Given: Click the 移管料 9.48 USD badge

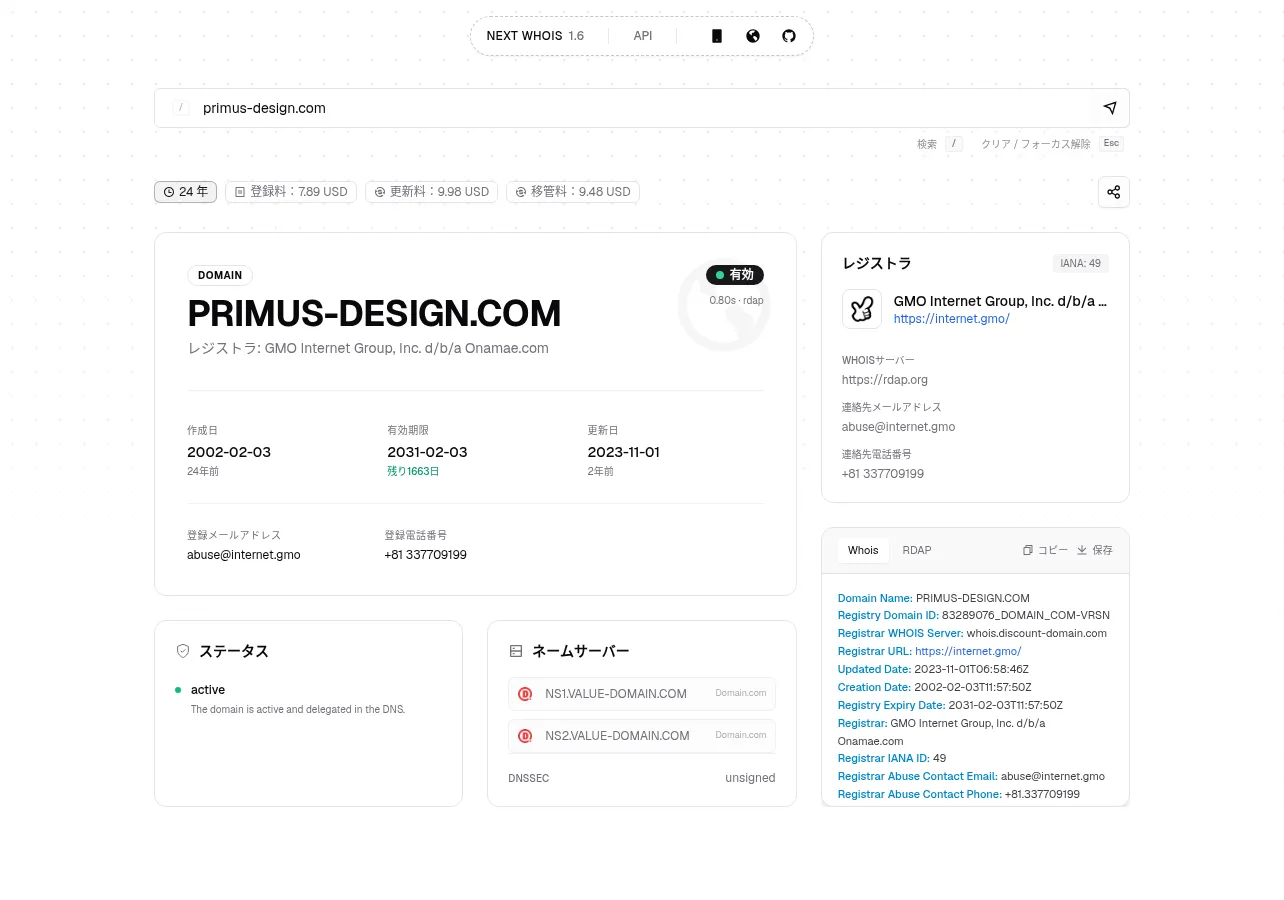Looking at the screenshot, I should (x=573, y=192).
